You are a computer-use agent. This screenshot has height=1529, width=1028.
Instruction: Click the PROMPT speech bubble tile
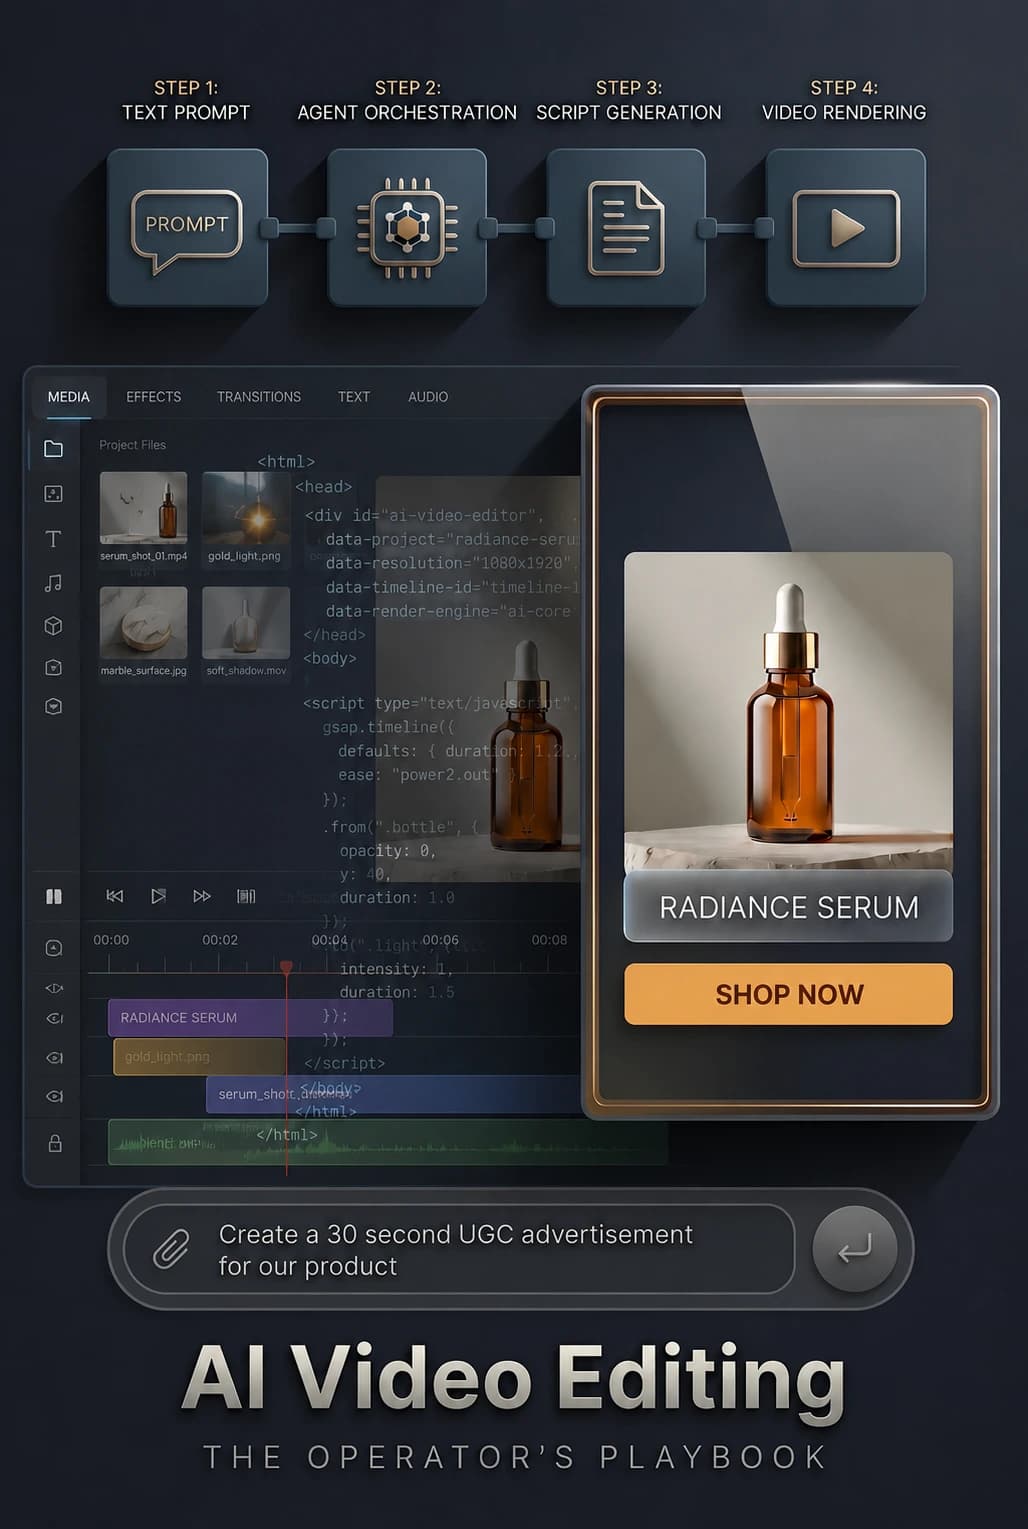(187, 228)
